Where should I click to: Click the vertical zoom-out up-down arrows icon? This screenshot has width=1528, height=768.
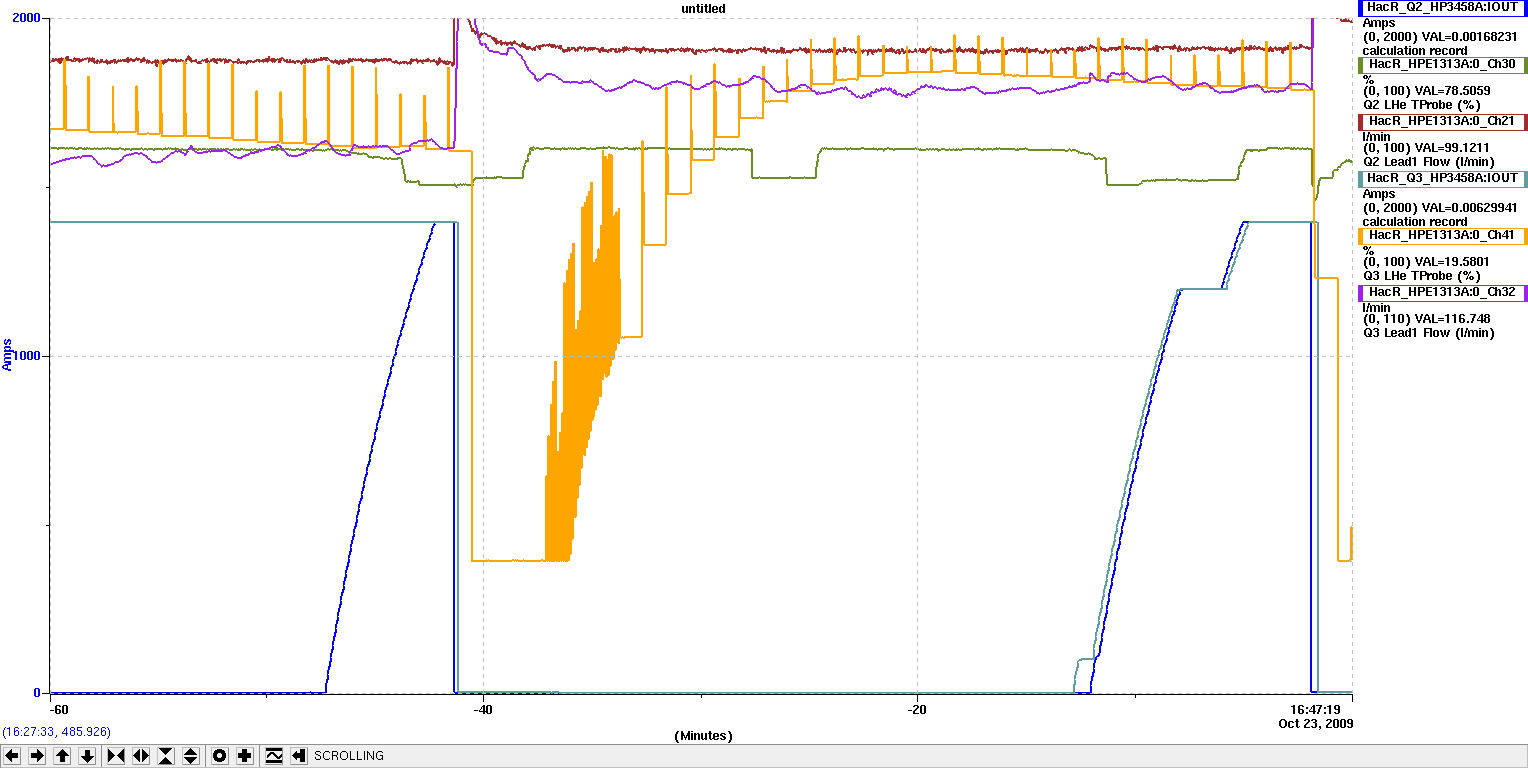pyautogui.click(x=191, y=756)
